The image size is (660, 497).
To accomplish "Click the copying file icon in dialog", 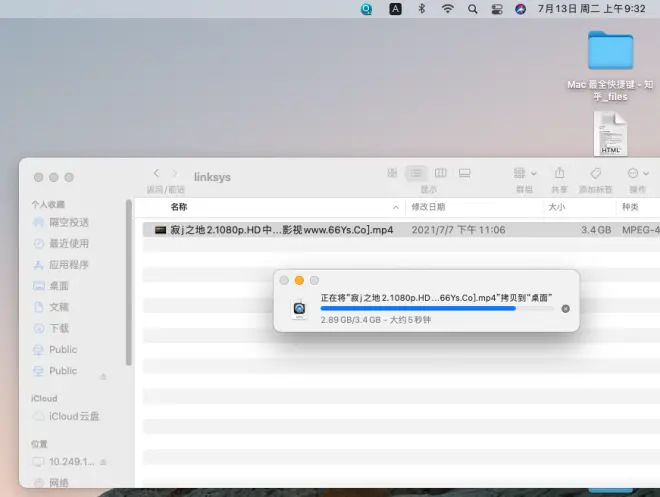I will click(299, 309).
